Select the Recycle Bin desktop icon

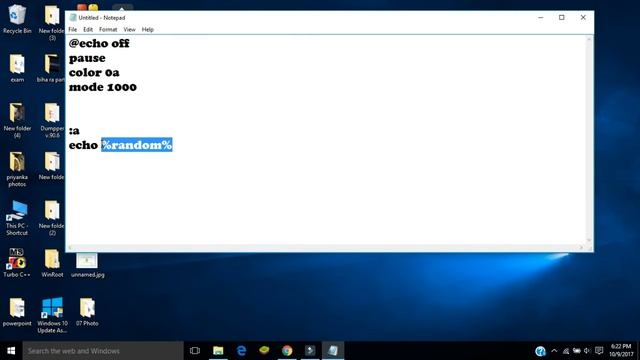click(17, 19)
